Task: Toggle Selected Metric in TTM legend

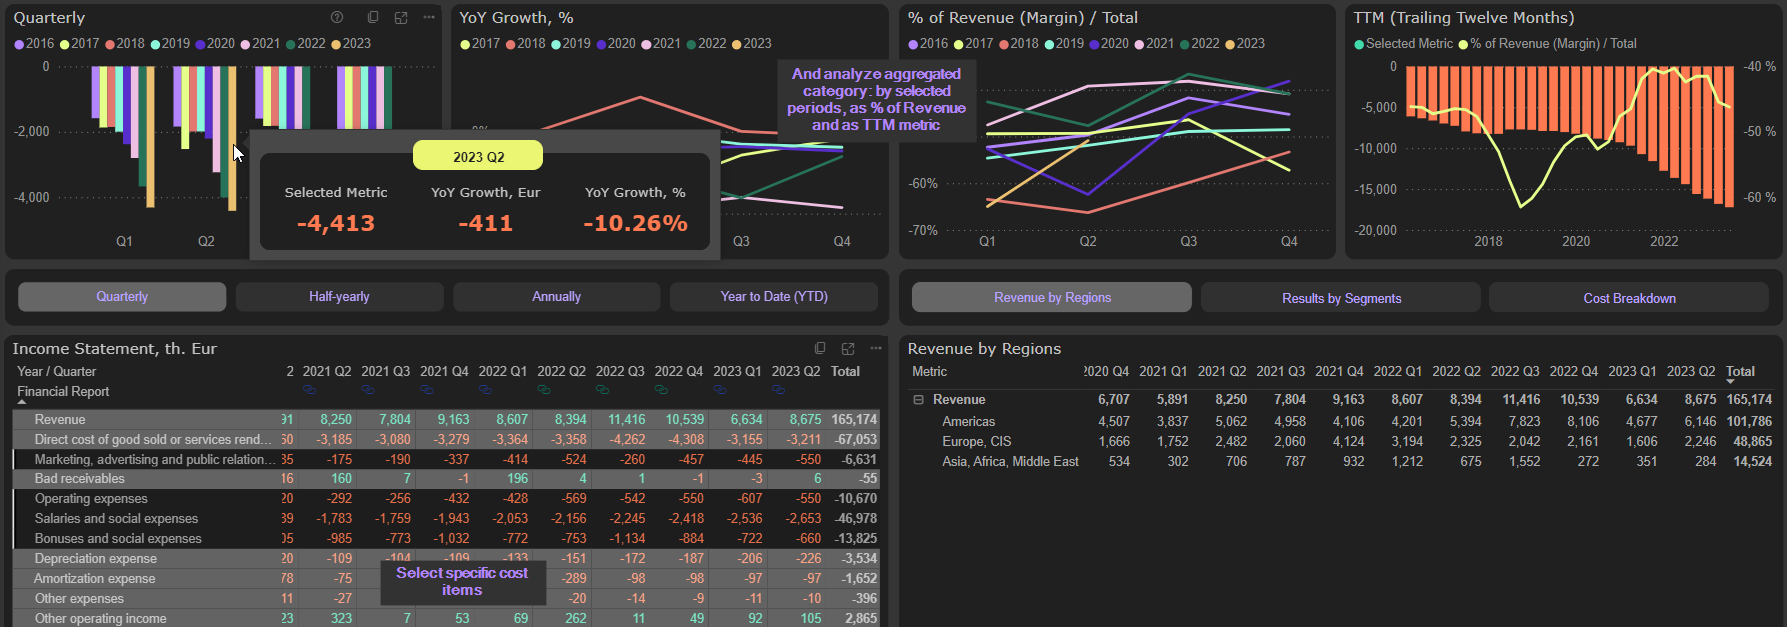Action: tap(1402, 44)
